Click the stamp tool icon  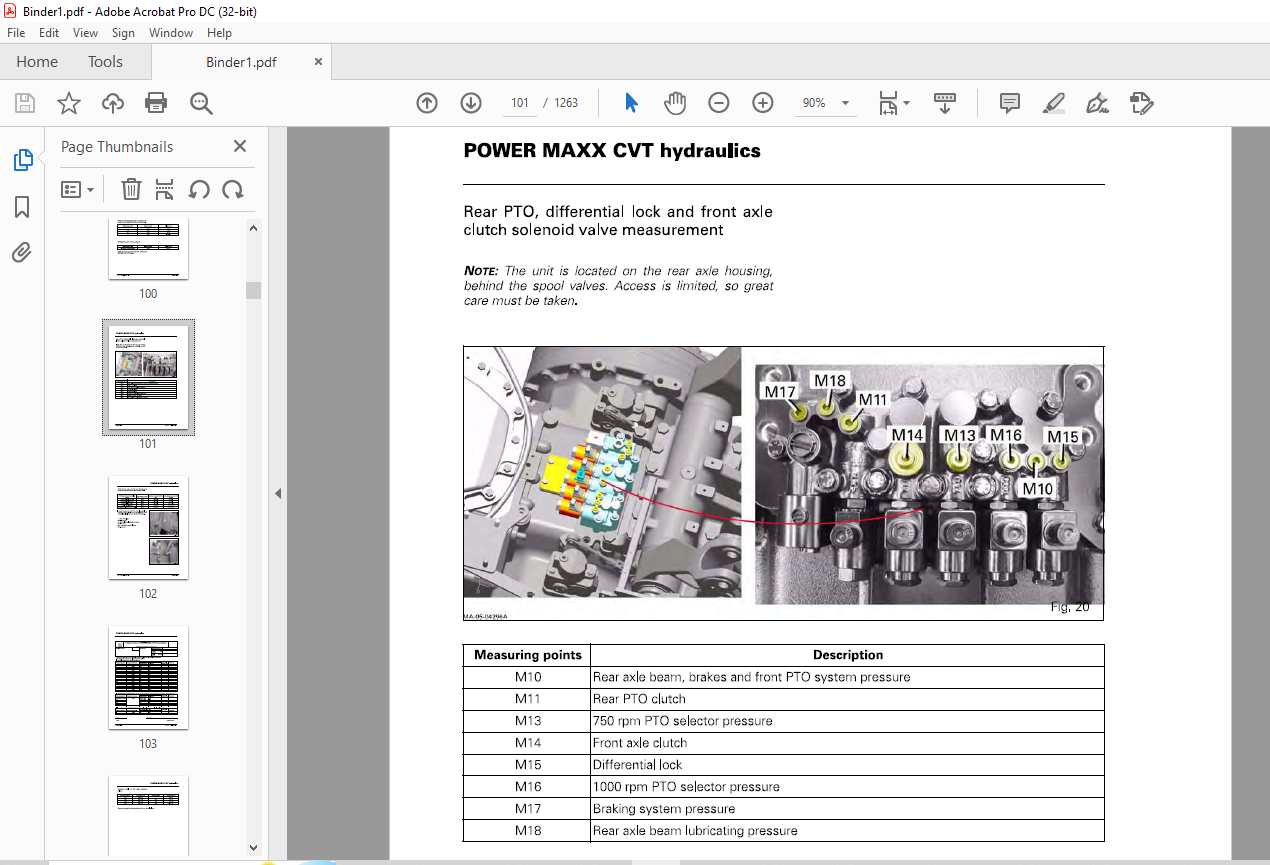click(x=1141, y=103)
